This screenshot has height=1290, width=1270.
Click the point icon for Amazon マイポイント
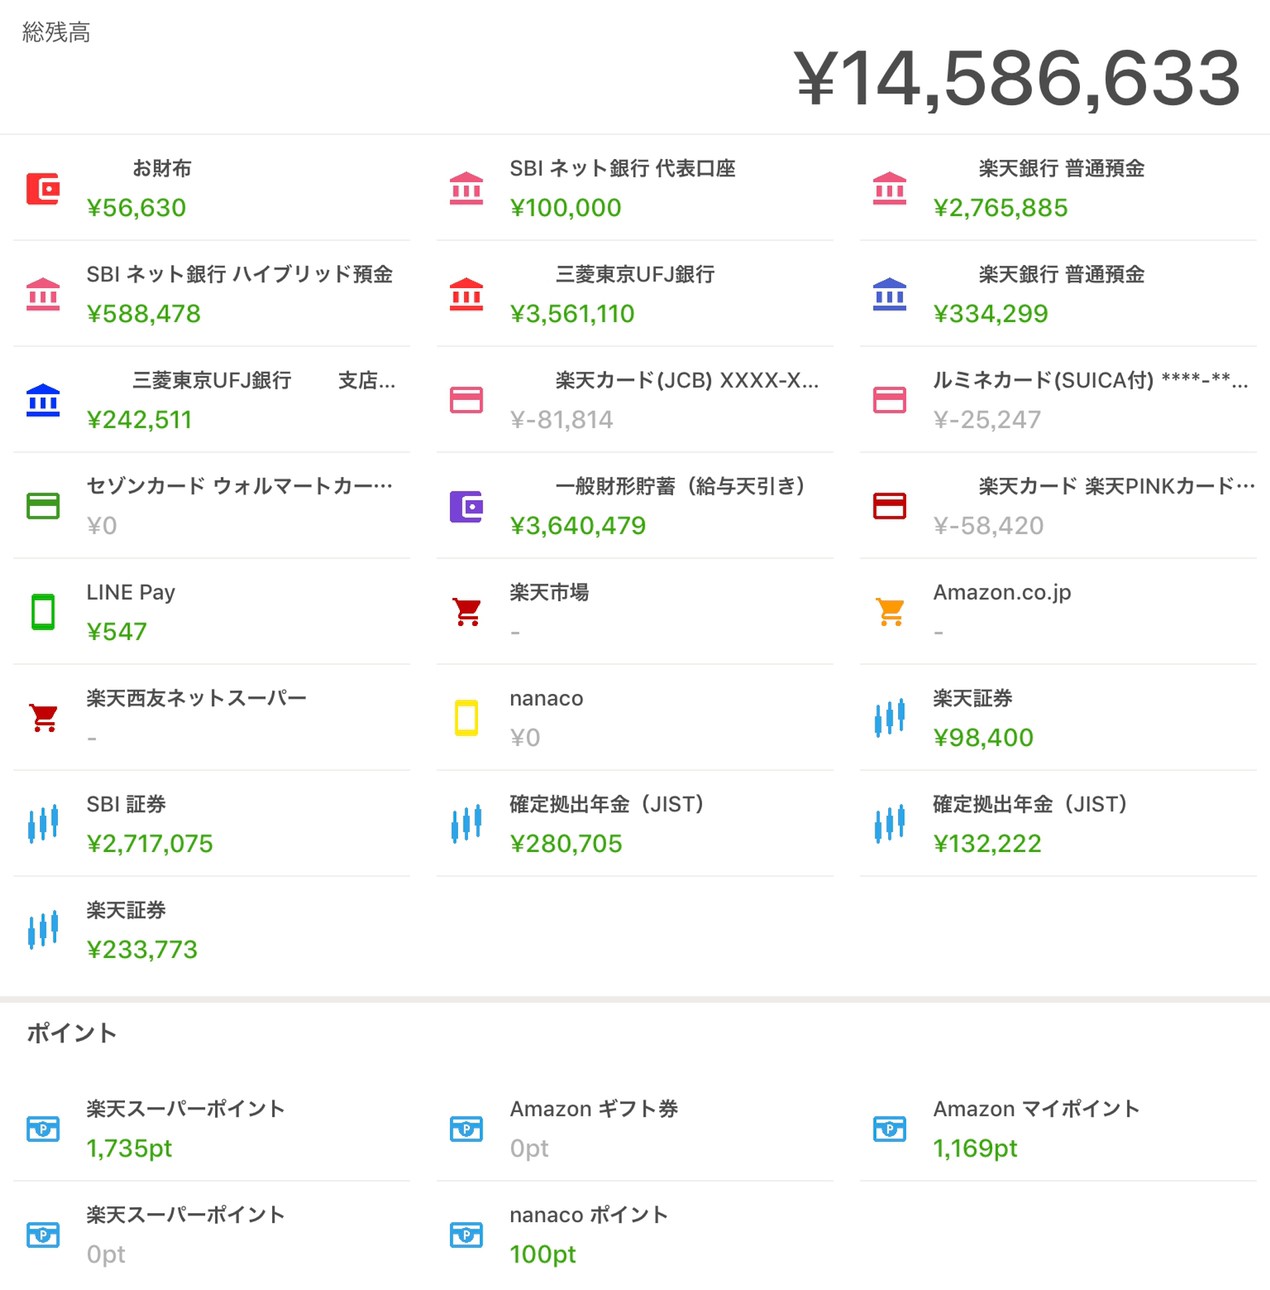tap(890, 1129)
